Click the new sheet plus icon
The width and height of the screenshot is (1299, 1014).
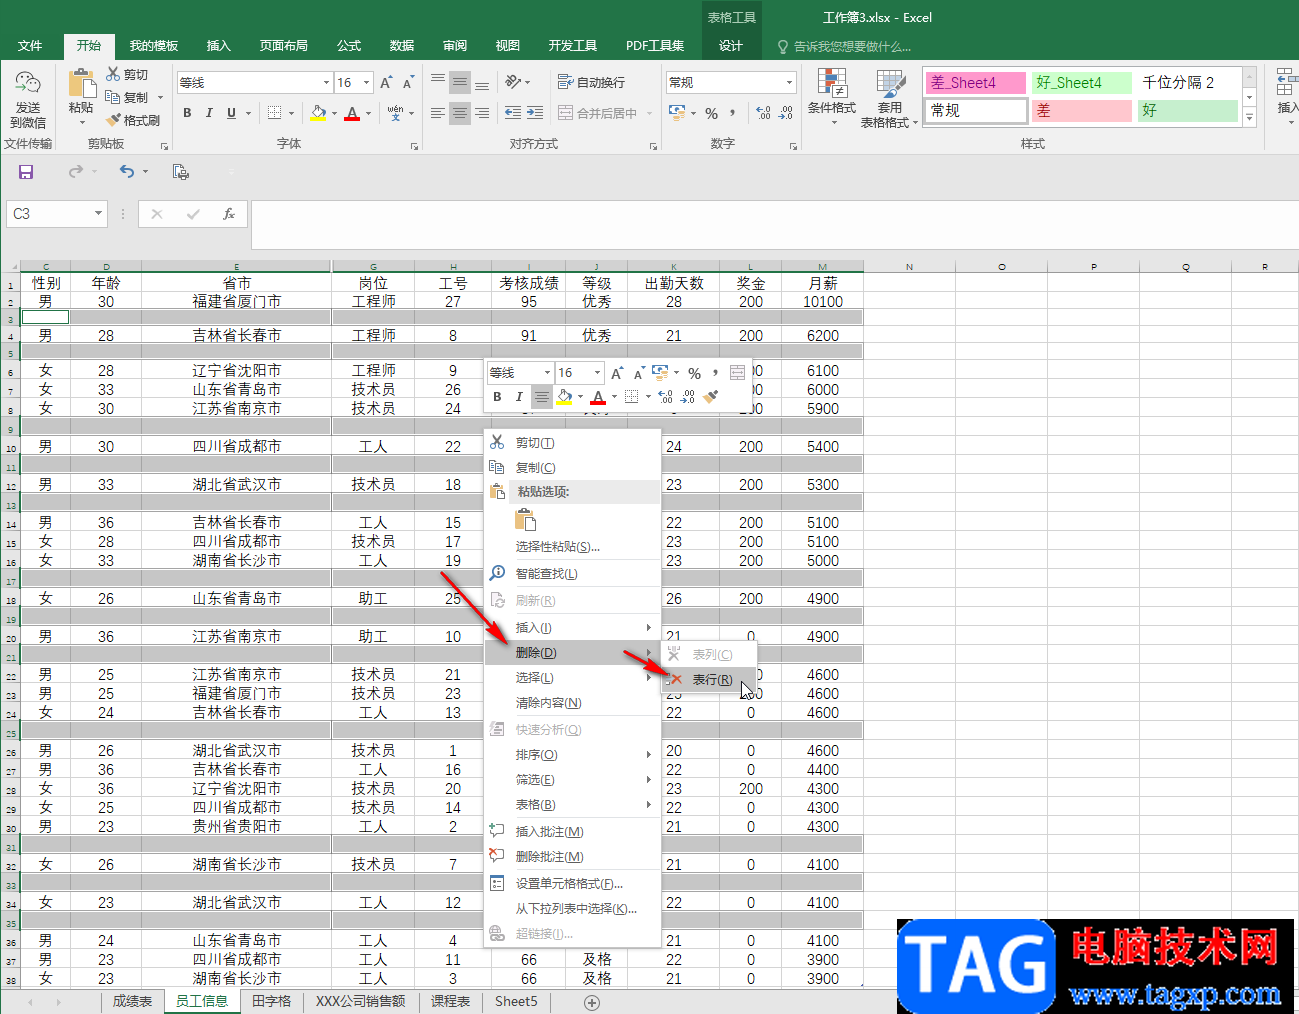pyautogui.click(x=592, y=1002)
